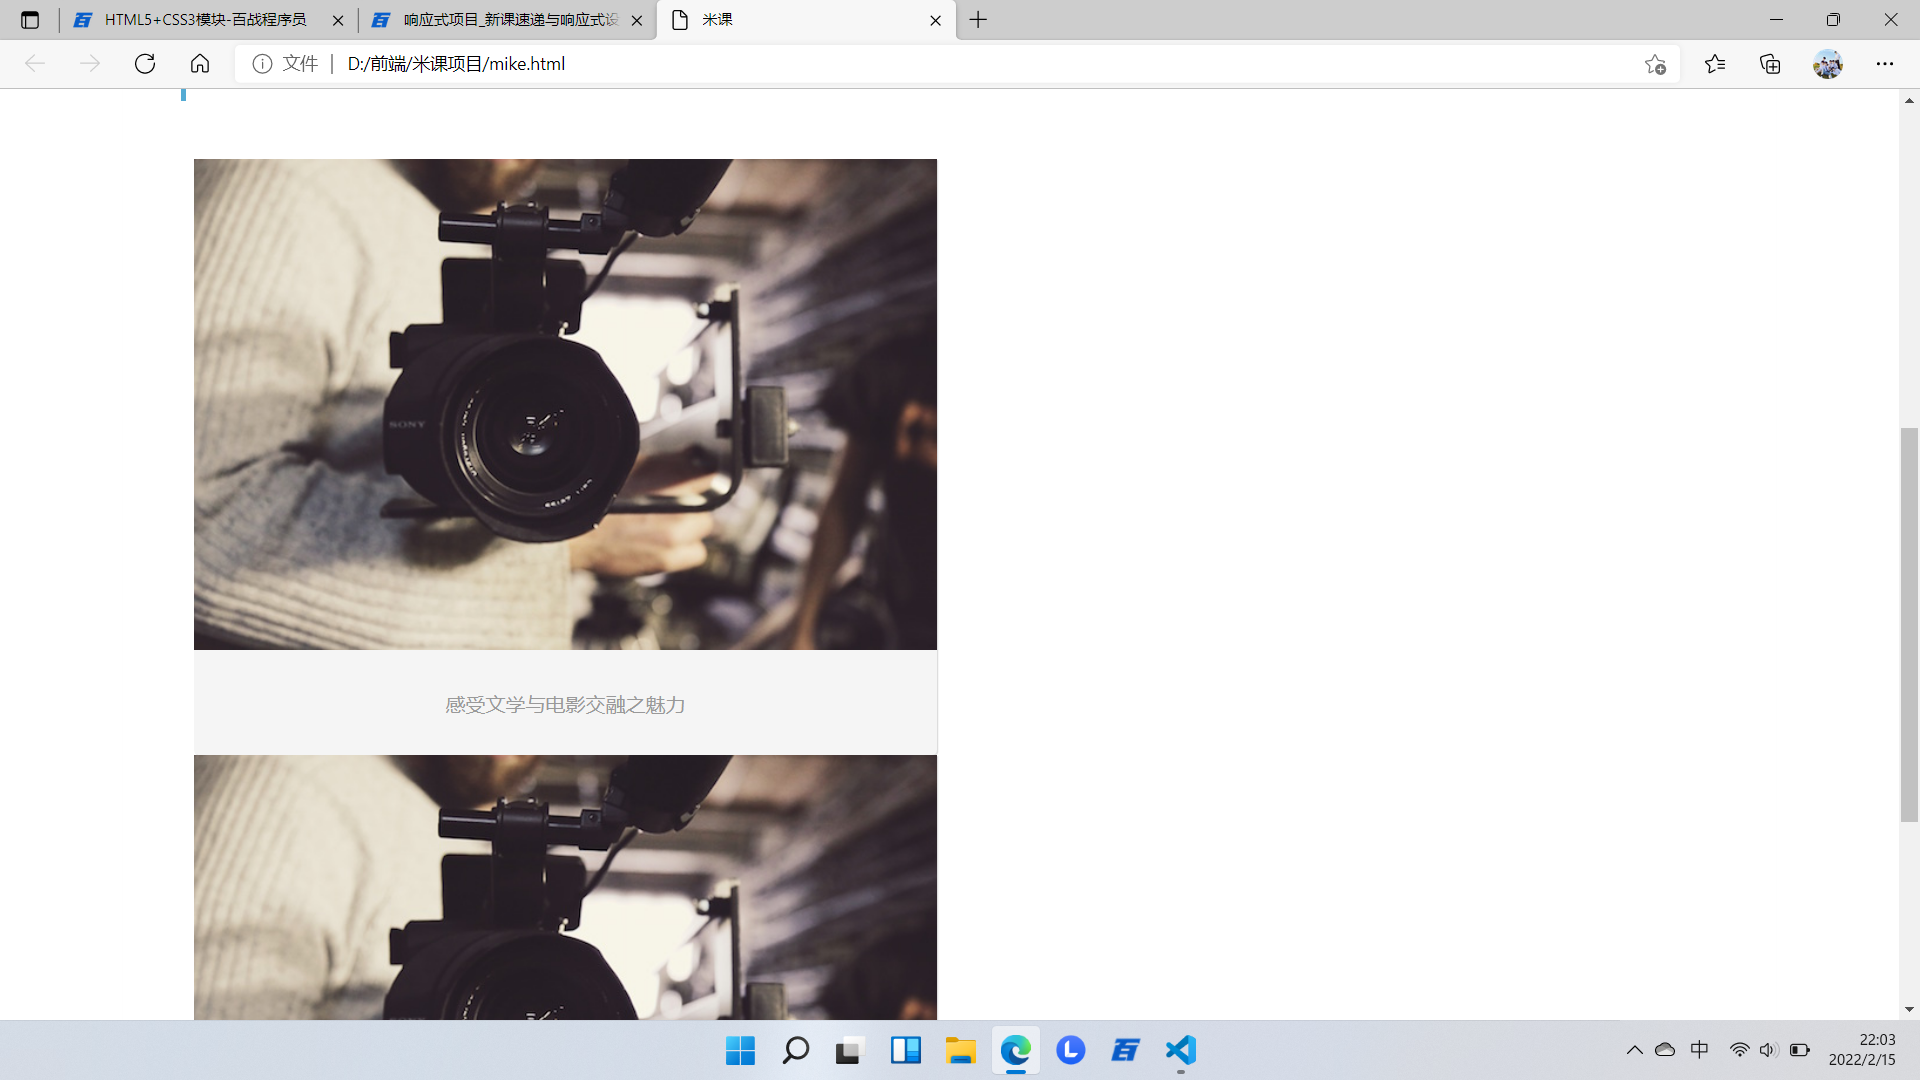View site information icon
The height and width of the screenshot is (1080, 1920).
(x=262, y=64)
